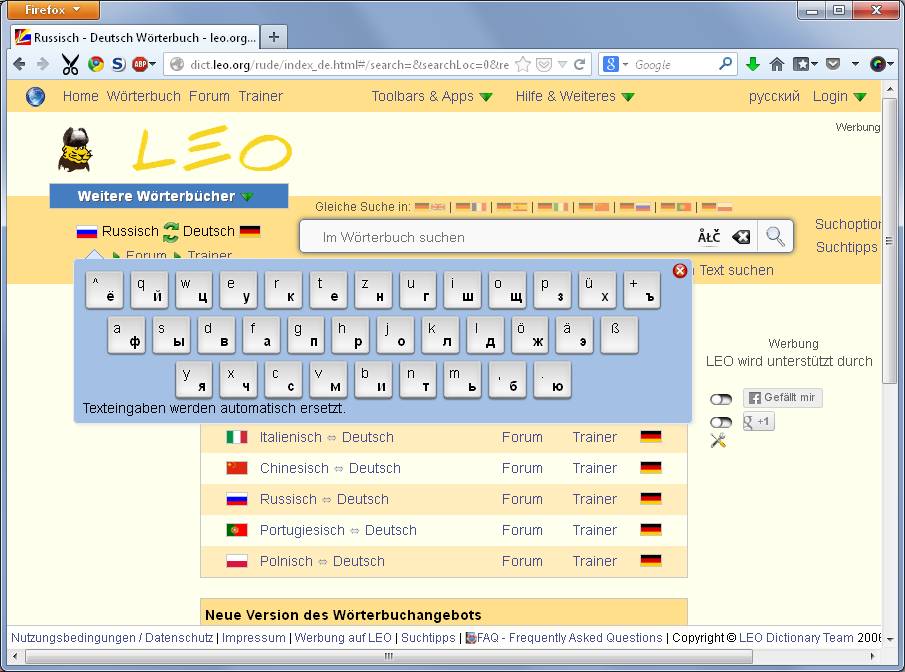Click the magnifier icon to search
Screen dimensions: 905x672
pos(775,237)
